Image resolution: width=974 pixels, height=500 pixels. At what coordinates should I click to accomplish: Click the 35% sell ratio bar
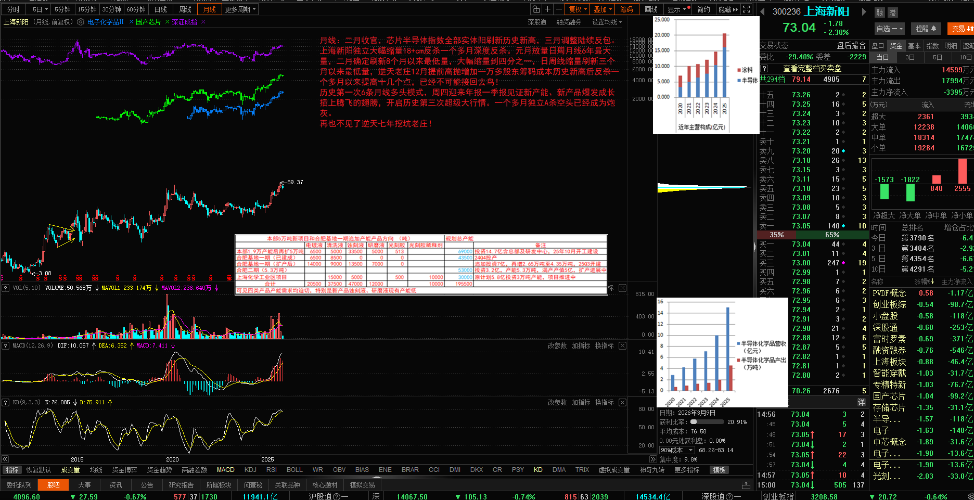(x=776, y=235)
